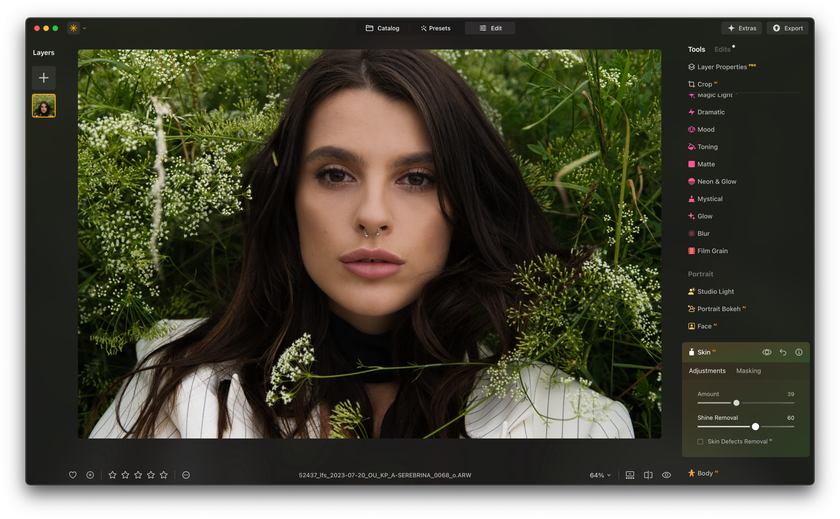Rate the photo five stars
This screenshot has height=519, width=840.
[164, 475]
